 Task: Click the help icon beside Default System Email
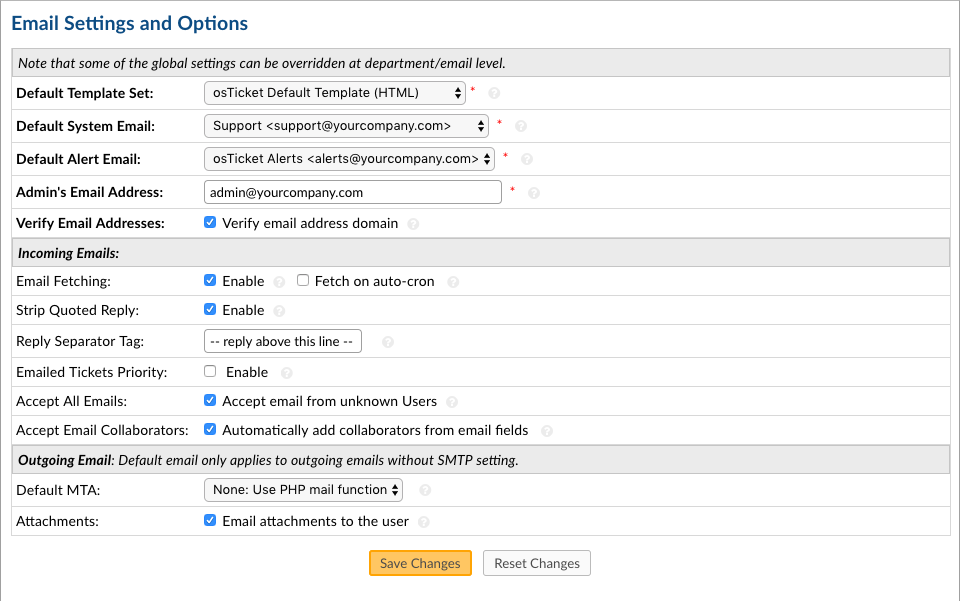pyautogui.click(x=518, y=126)
